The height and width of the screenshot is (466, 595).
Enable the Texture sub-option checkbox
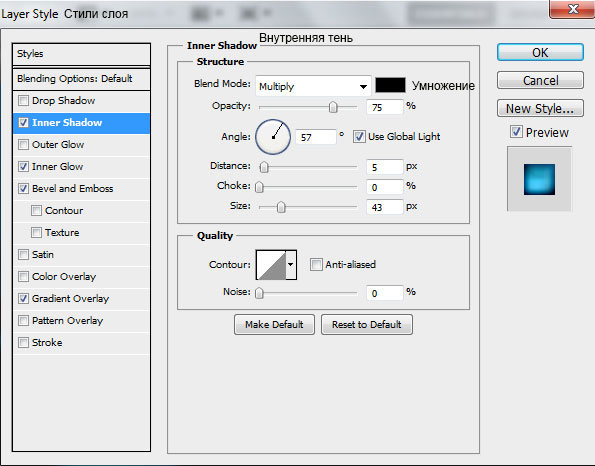36,233
